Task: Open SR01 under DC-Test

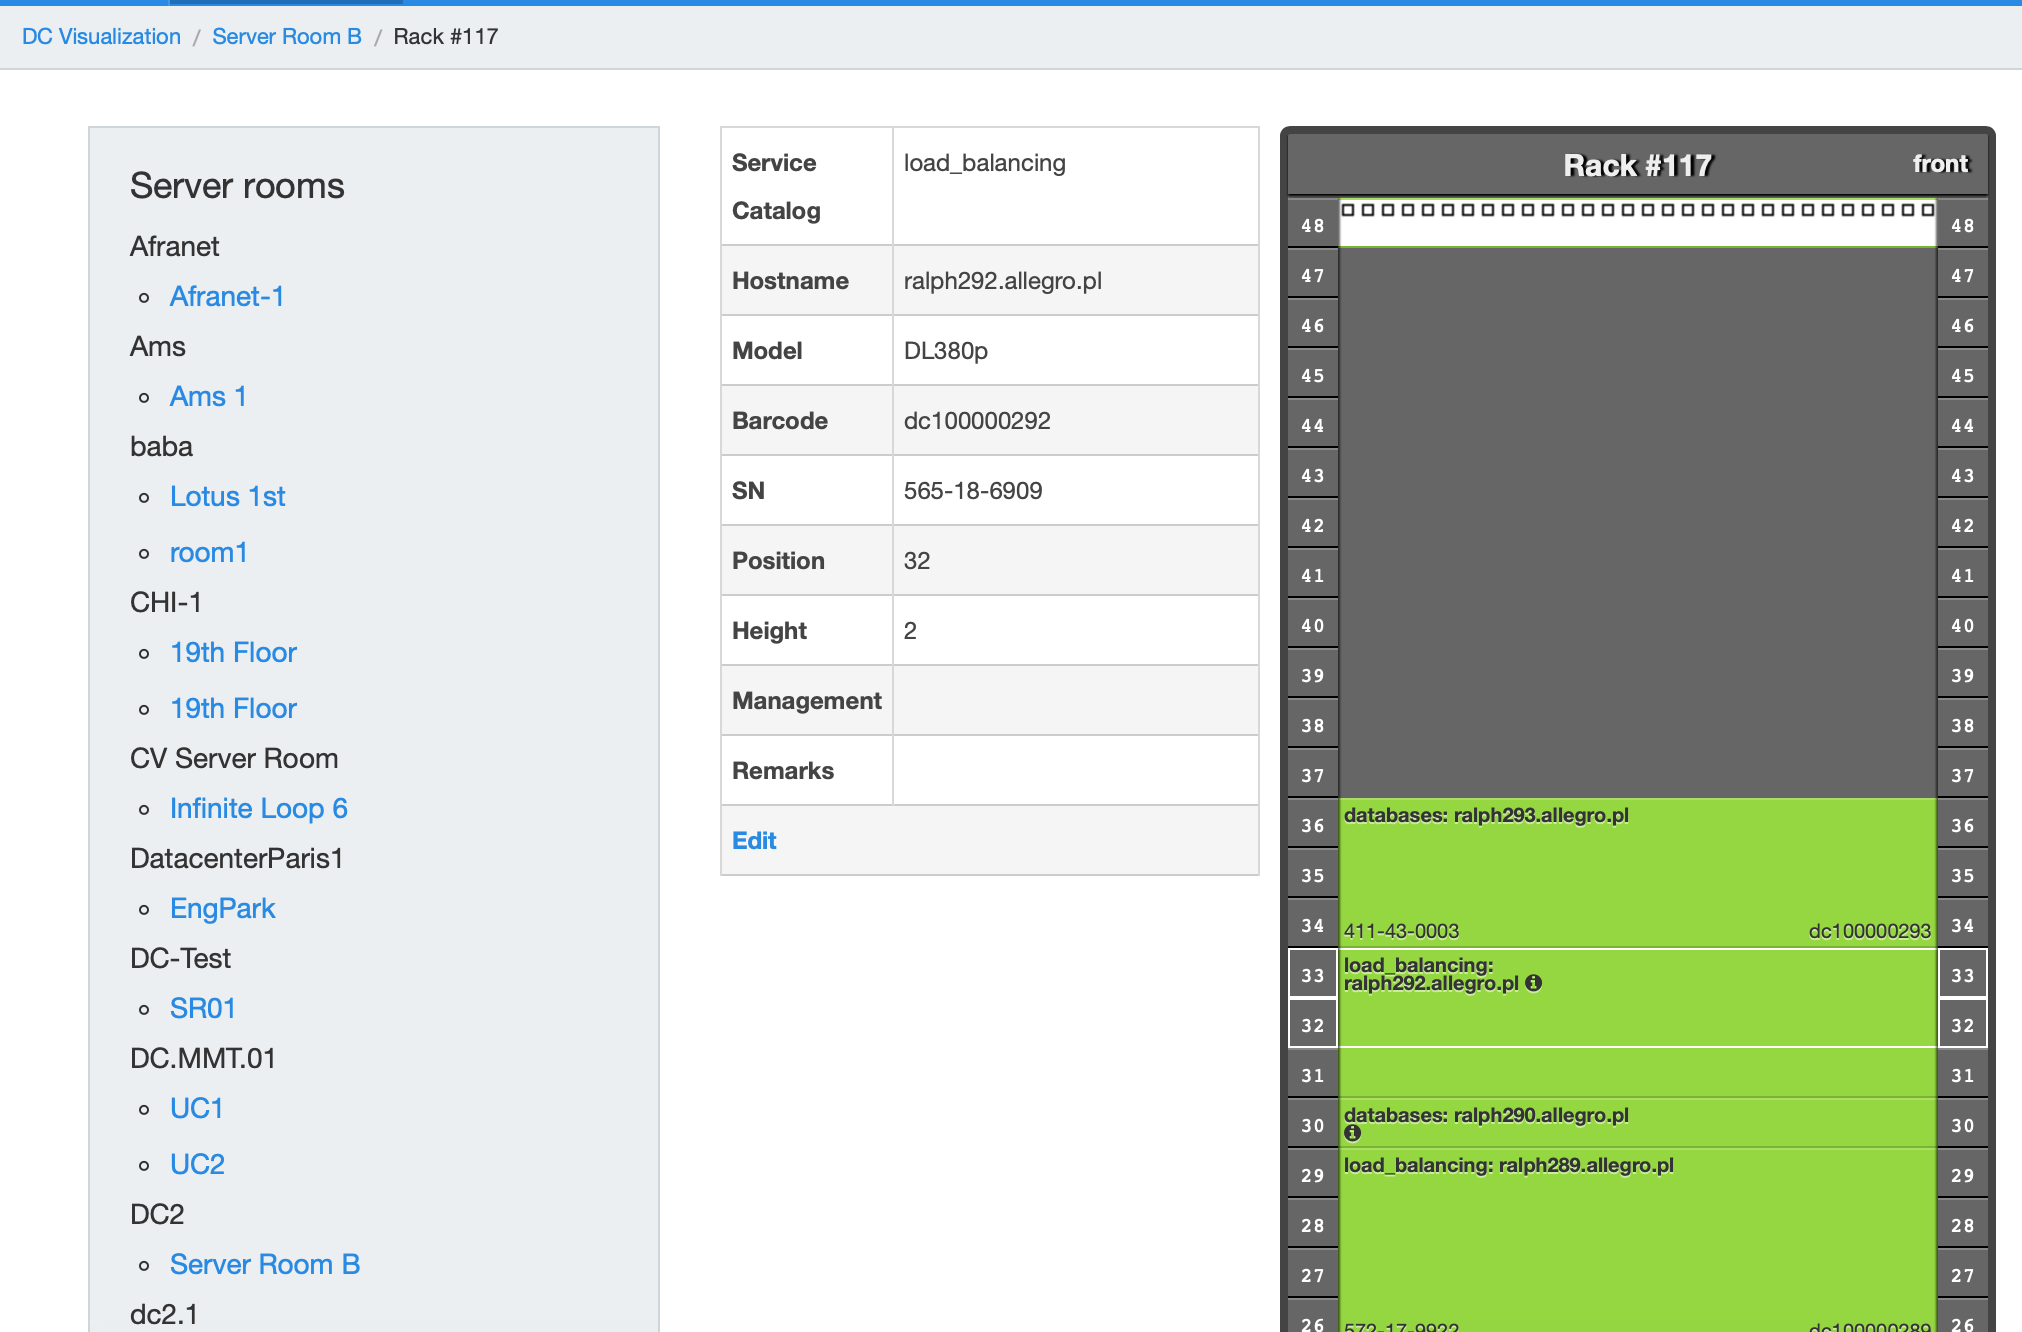Action: 202,1008
